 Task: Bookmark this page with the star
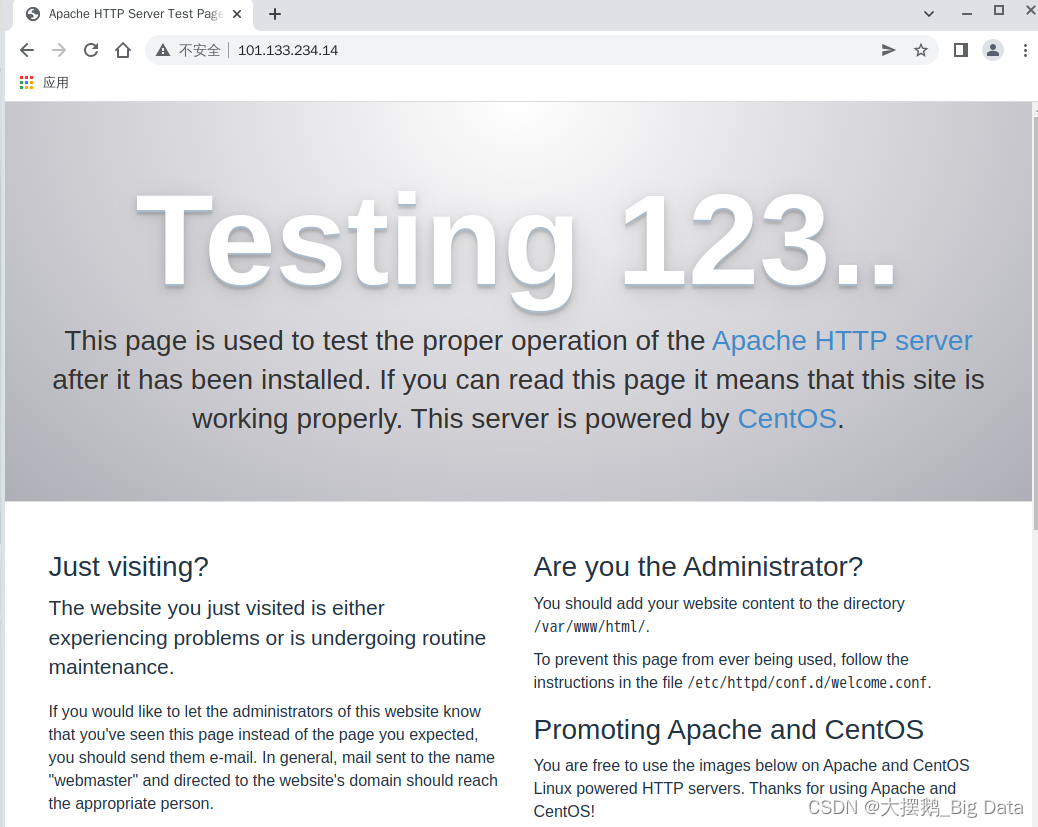click(921, 50)
